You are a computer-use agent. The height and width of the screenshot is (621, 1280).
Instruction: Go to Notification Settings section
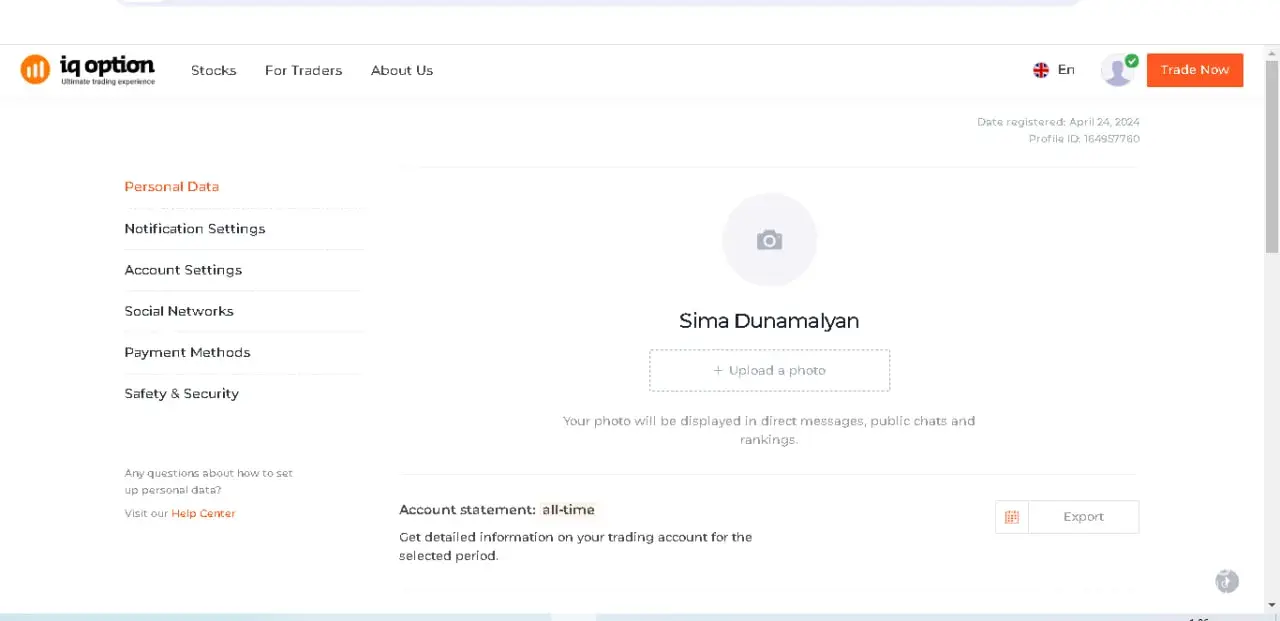pyautogui.click(x=195, y=229)
